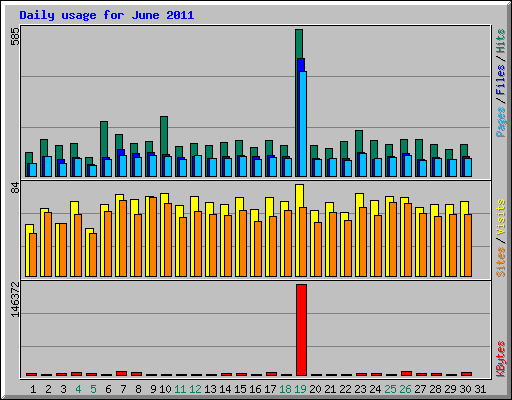Click the green weekend day 12 label

pos(195,389)
